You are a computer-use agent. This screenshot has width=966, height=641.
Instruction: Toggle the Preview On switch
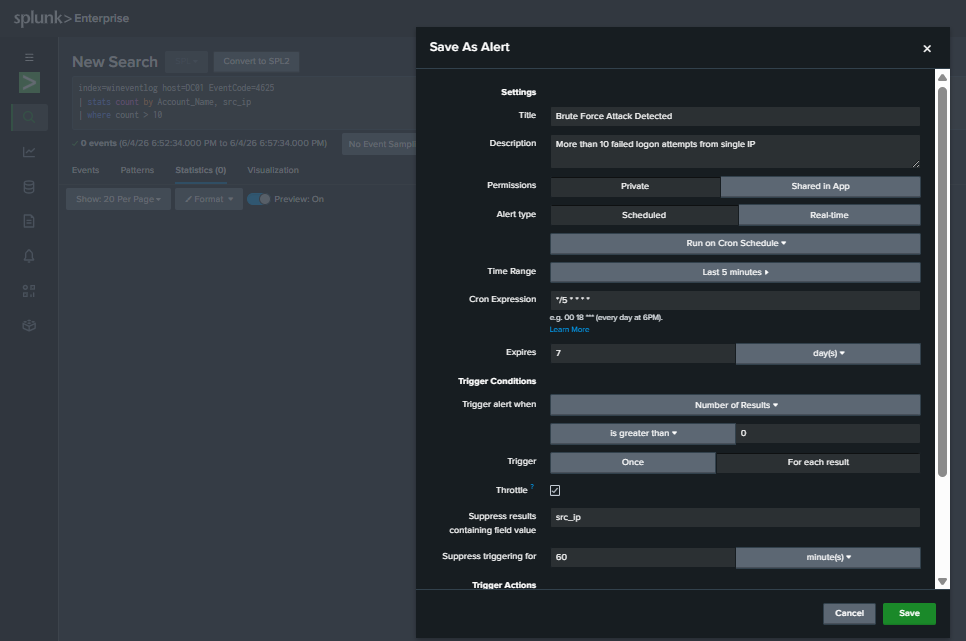coord(259,199)
